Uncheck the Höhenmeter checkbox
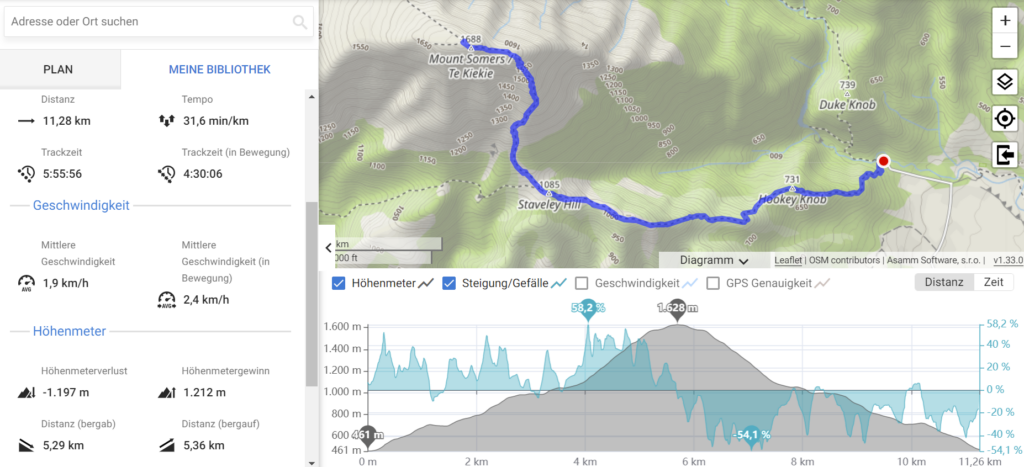 pyautogui.click(x=338, y=283)
